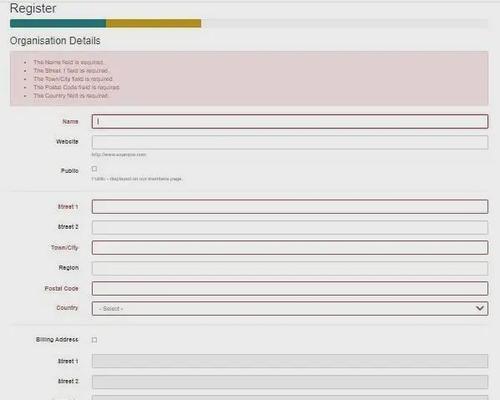The height and width of the screenshot is (400, 500).
Task: Click the Postal Code field
Action: pos(290,289)
